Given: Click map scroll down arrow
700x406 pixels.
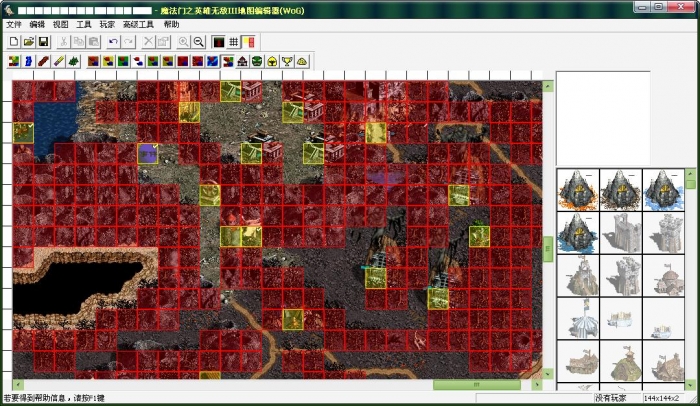Looking at the screenshot, I should [548, 373].
